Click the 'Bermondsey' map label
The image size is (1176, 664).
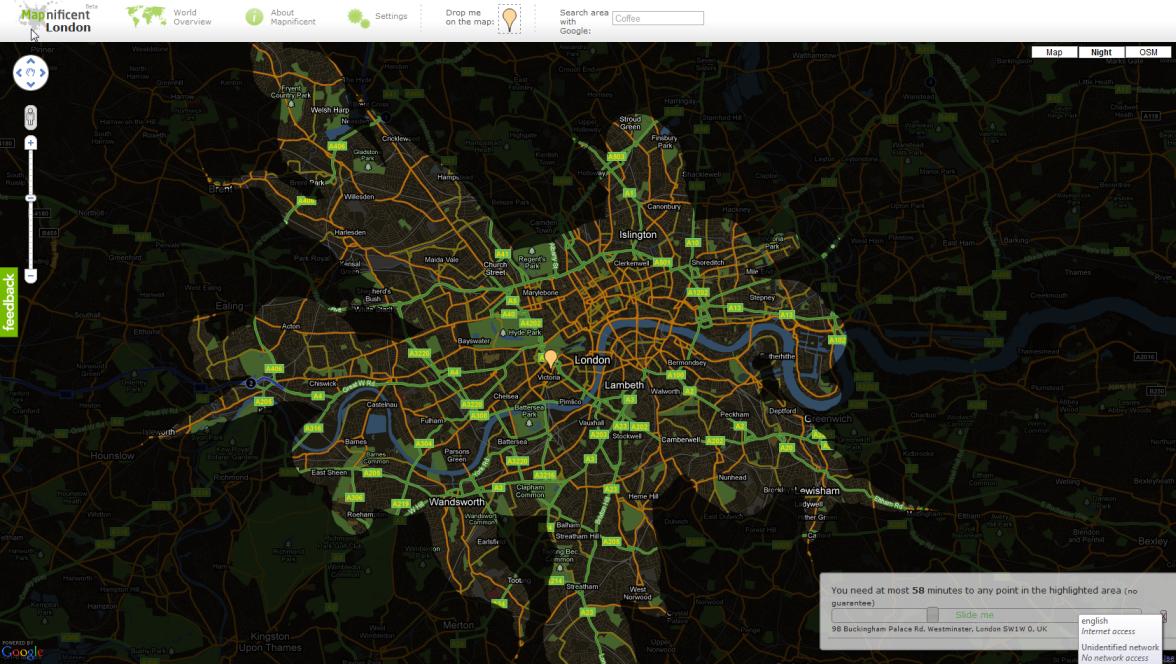686,362
